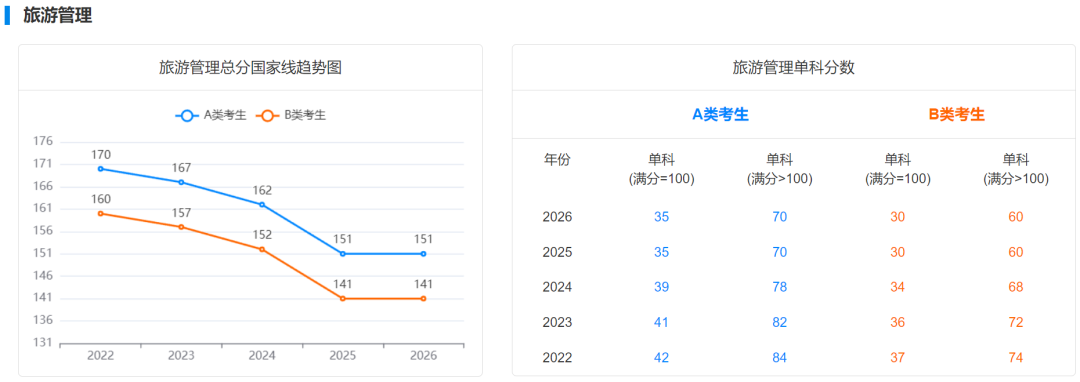Click the 70 score in 2025 row

(x=780, y=252)
